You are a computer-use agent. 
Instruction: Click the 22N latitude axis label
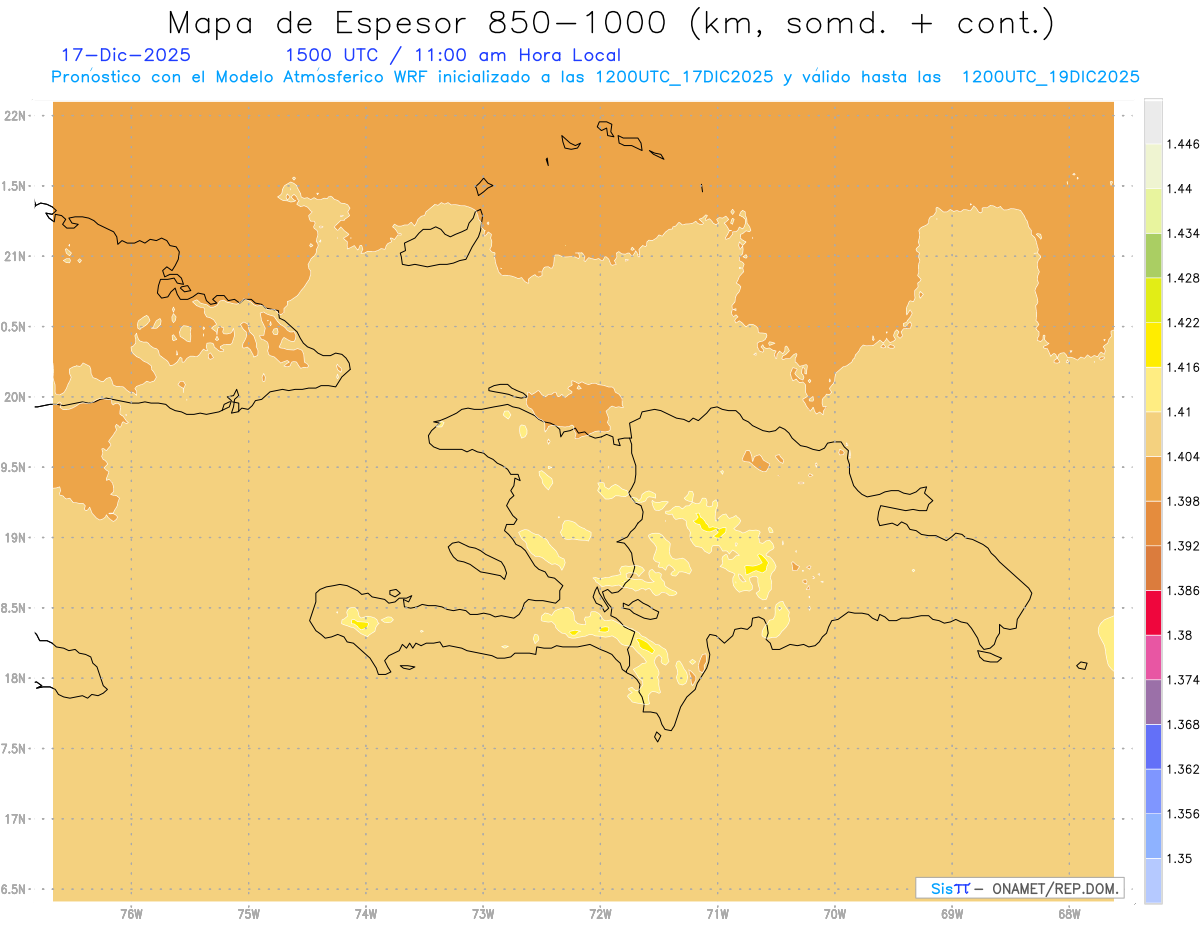tap(16, 116)
